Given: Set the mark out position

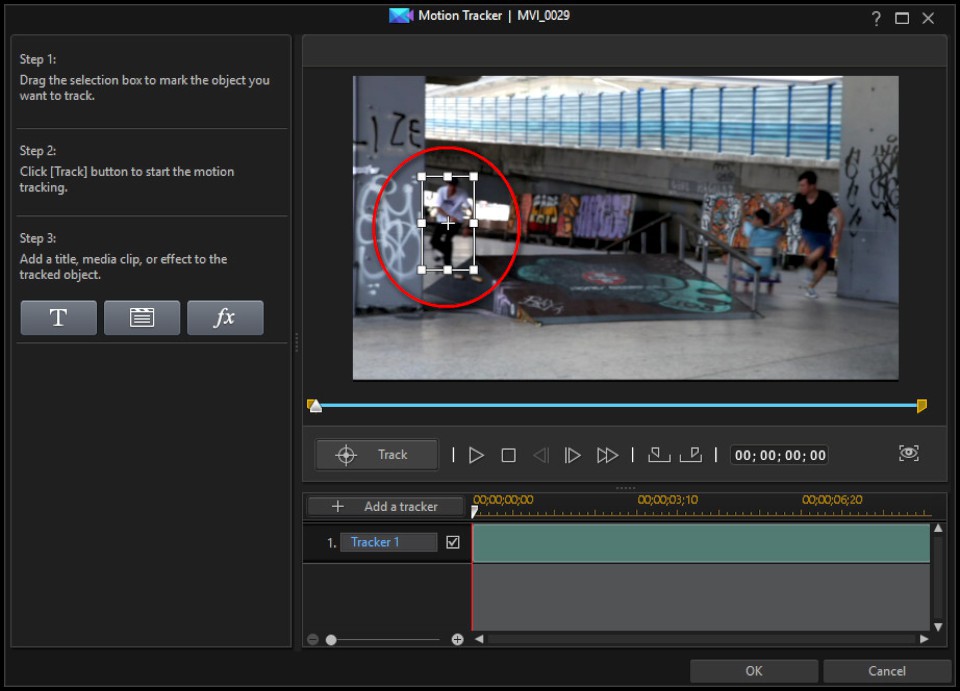Looking at the screenshot, I should point(690,455).
